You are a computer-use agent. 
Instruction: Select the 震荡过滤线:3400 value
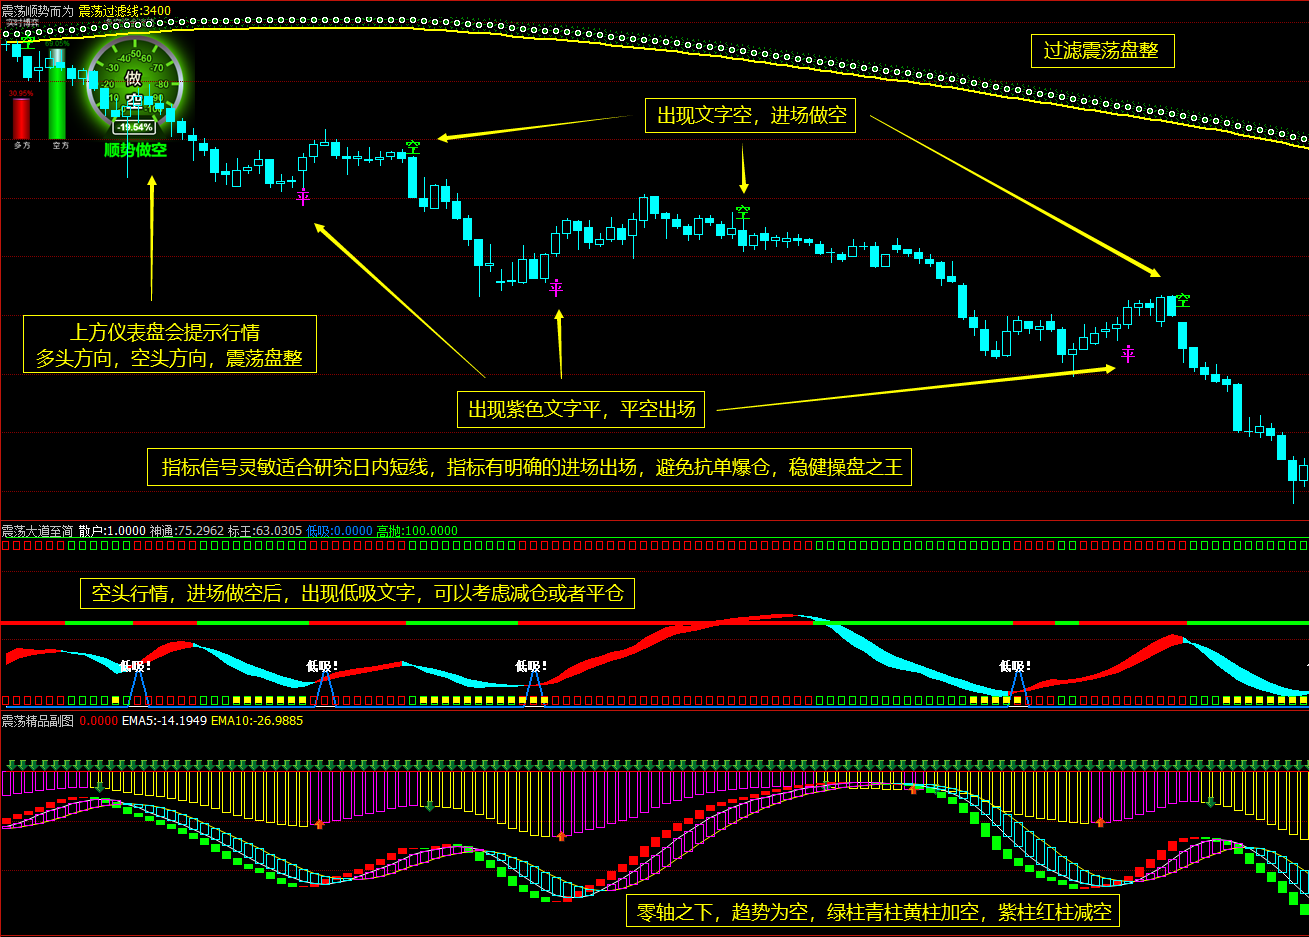point(125,11)
